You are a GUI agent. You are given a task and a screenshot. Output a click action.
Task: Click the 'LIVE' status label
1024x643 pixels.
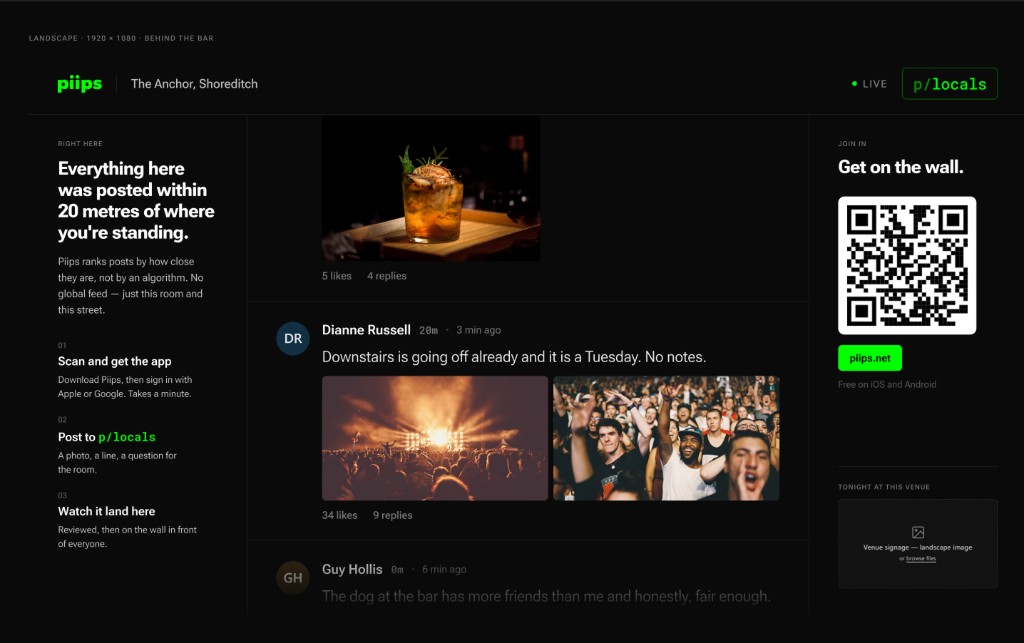pyautogui.click(x=874, y=84)
